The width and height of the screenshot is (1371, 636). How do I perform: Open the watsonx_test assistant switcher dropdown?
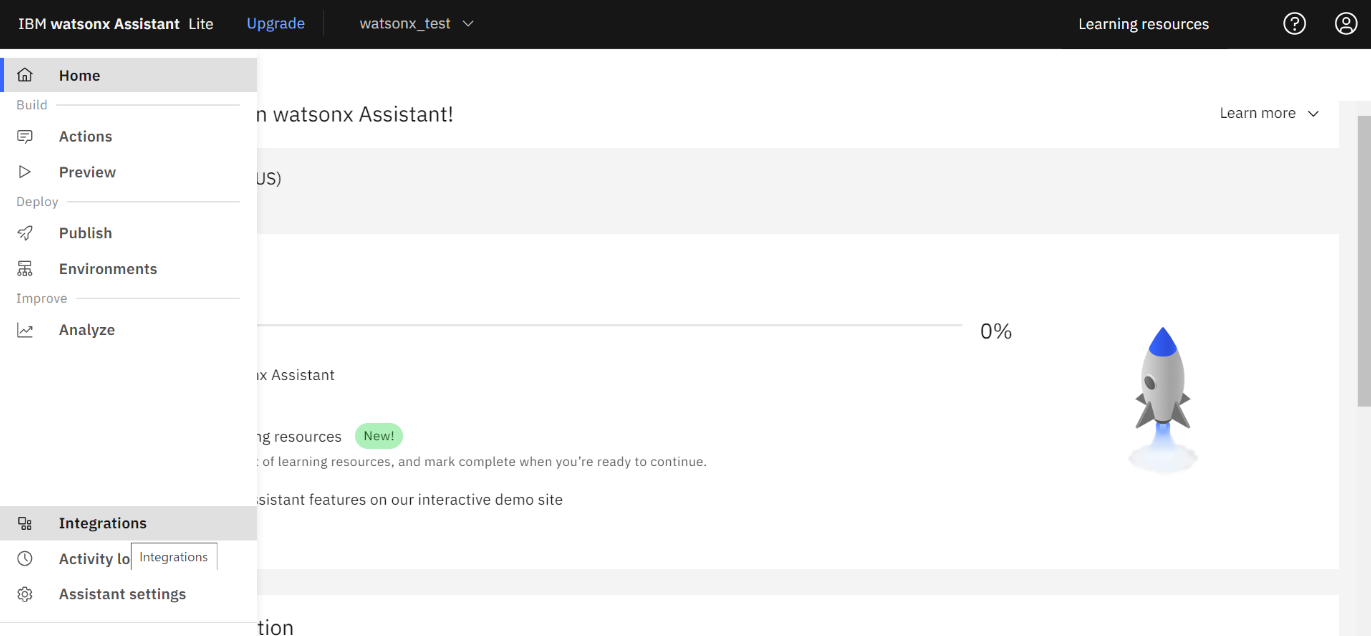pos(417,24)
